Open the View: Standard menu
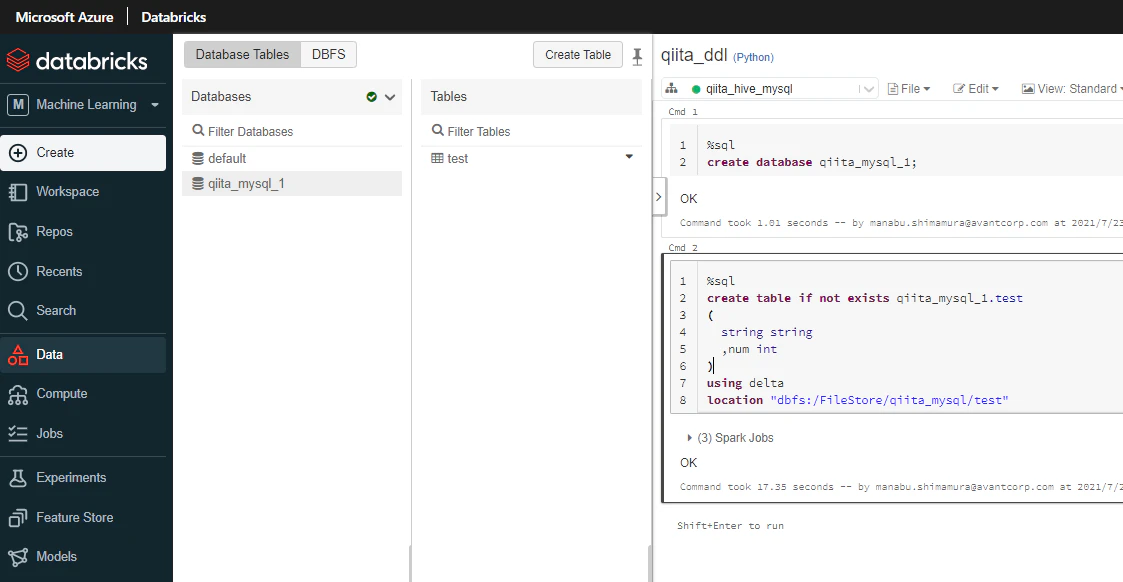 click(1071, 89)
